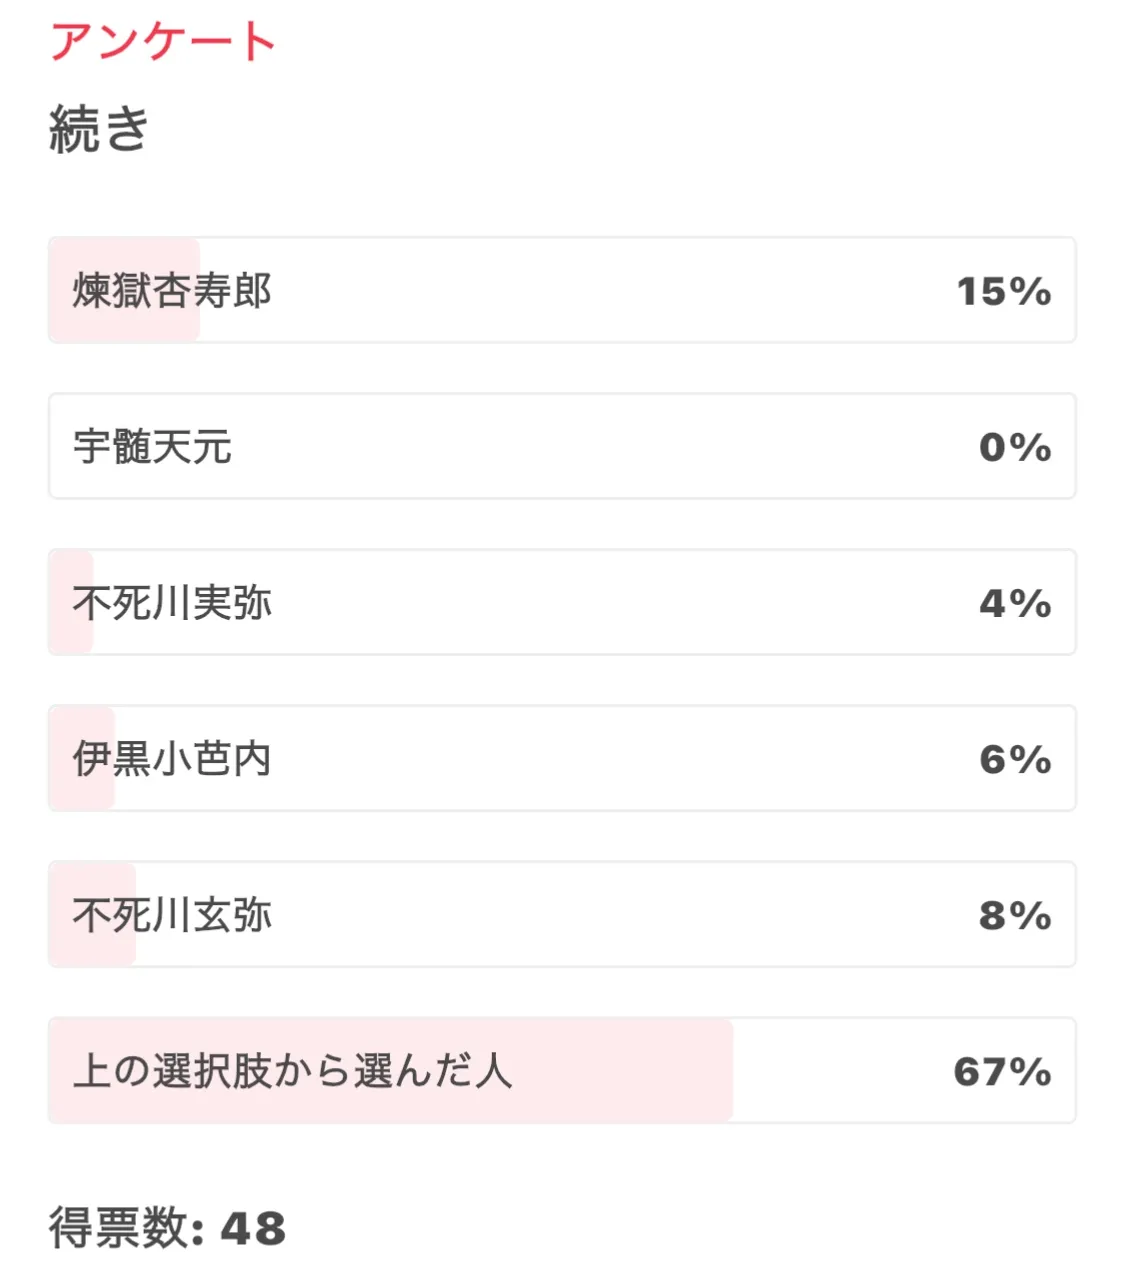The width and height of the screenshot is (1125, 1281).
Task: Select the 不死川玄弥 poll choice
Action: point(172,915)
